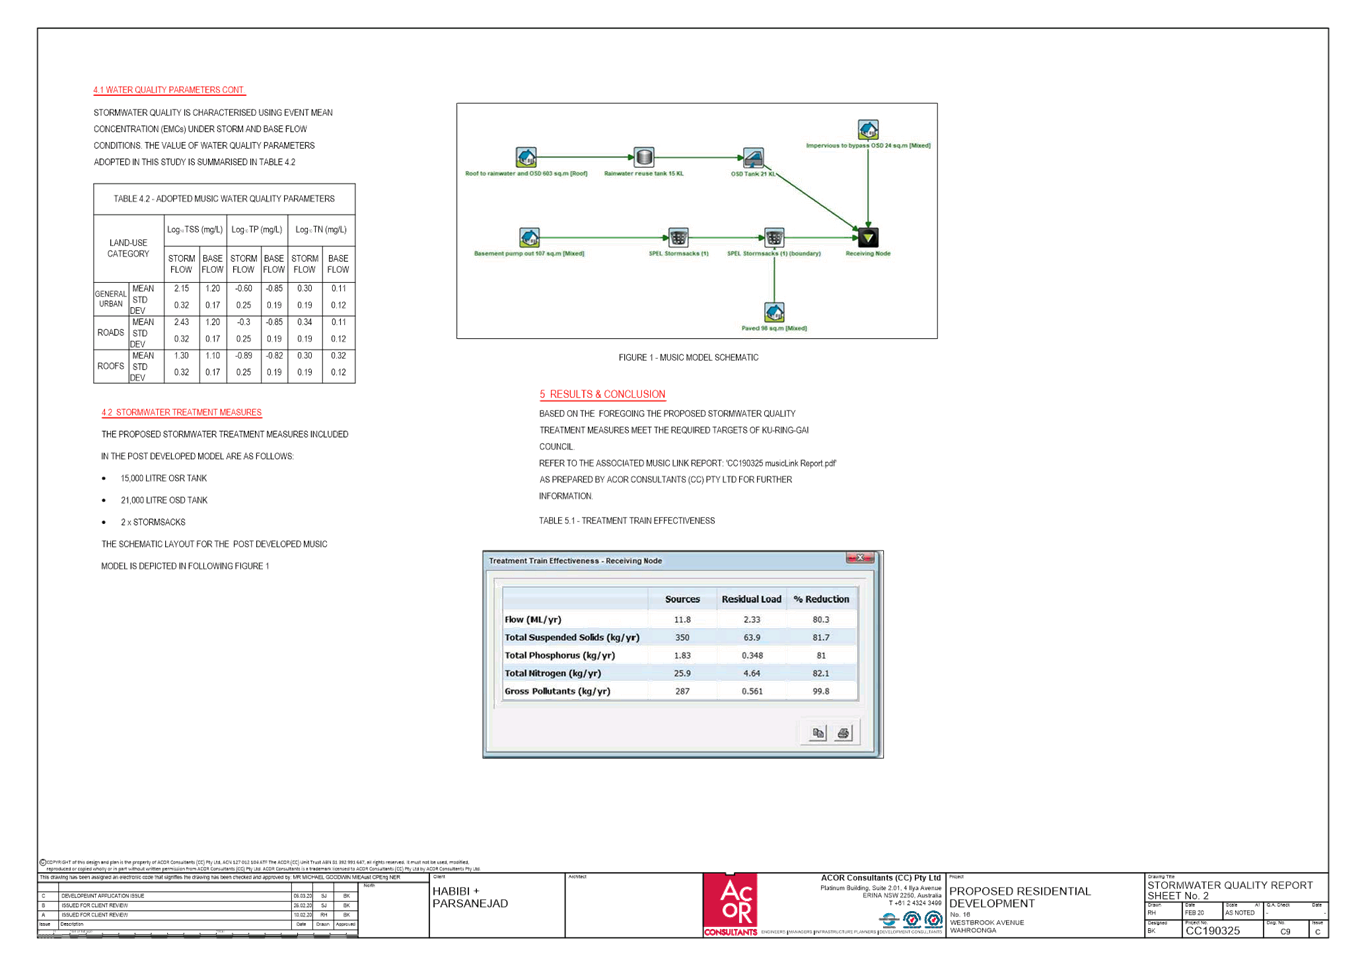The width and height of the screenshot is (1366, 966).
Task: Click the Receiving Node label text
Action: [x=868, y=253]
